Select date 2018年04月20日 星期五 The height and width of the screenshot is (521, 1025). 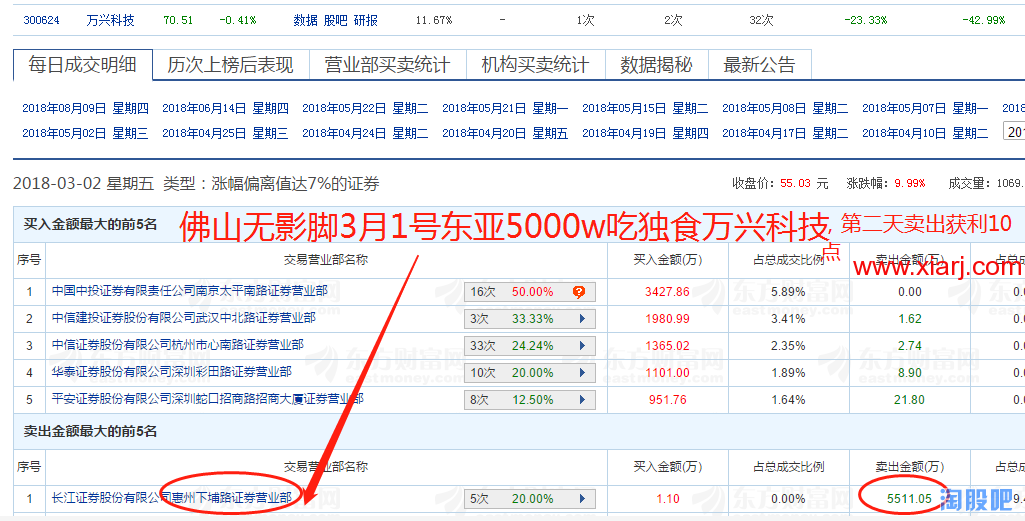click(505, 134)
